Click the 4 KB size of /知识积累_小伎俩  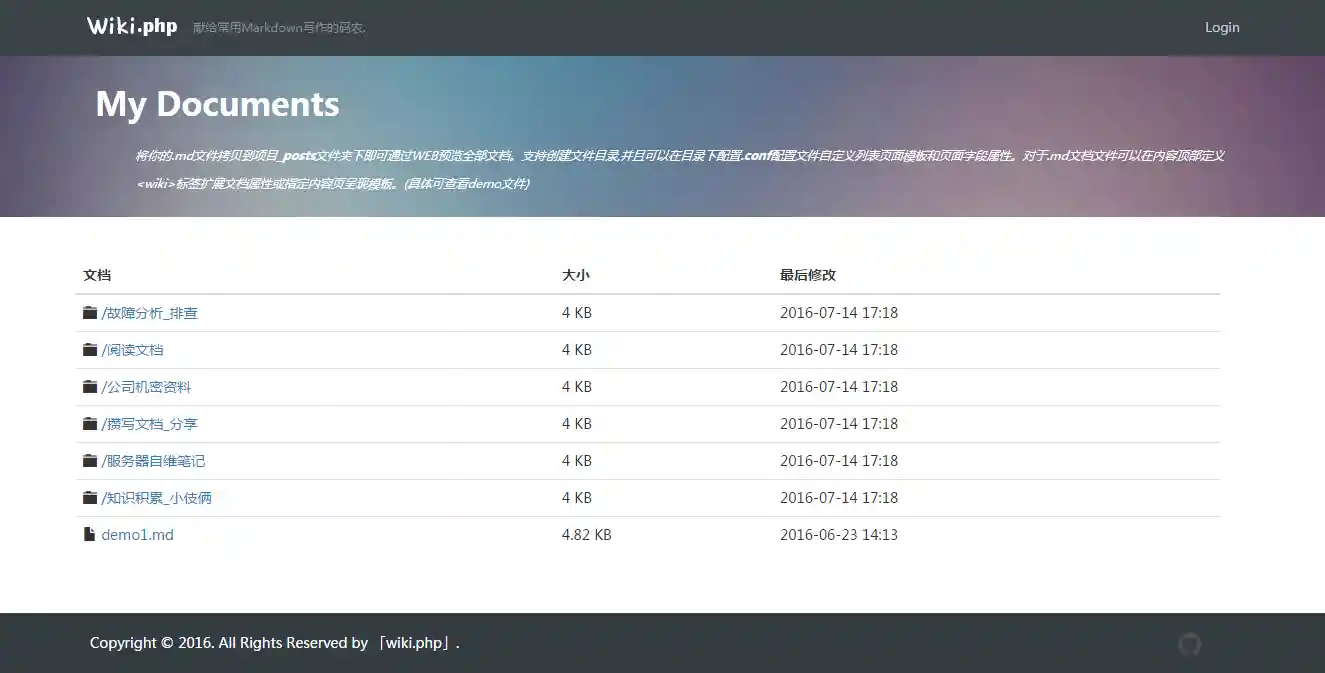577,498
